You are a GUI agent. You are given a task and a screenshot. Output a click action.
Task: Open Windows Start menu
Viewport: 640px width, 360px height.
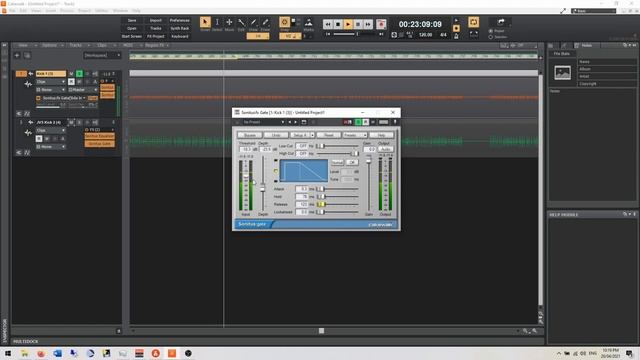coord(8,353)
